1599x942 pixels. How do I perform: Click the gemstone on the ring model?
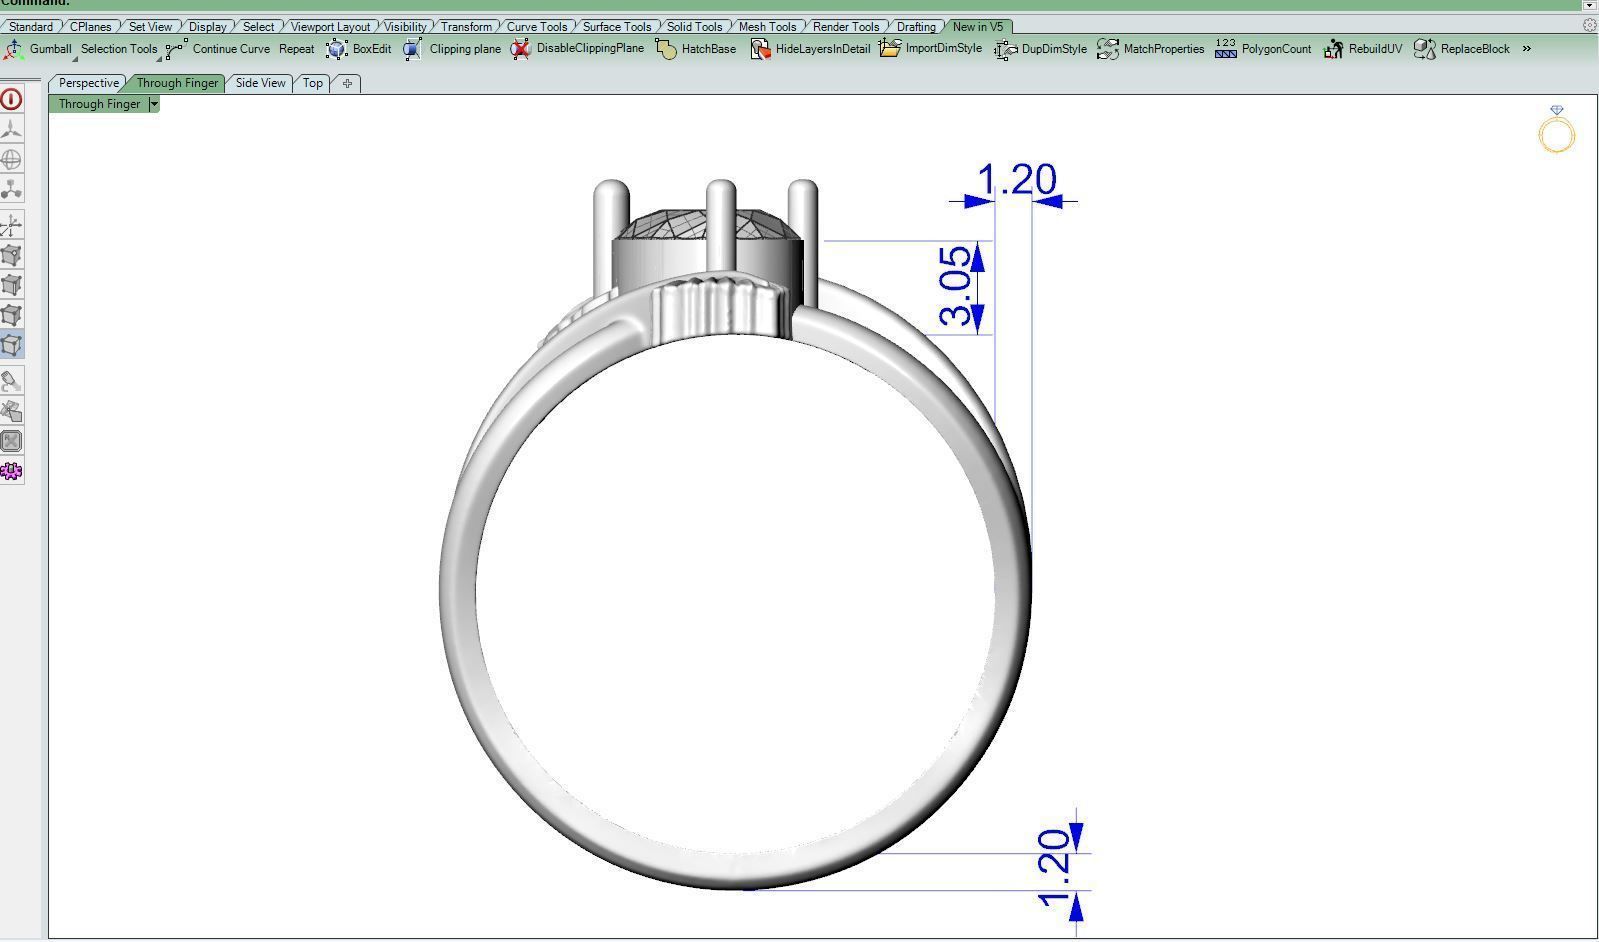tap(708, 224)
